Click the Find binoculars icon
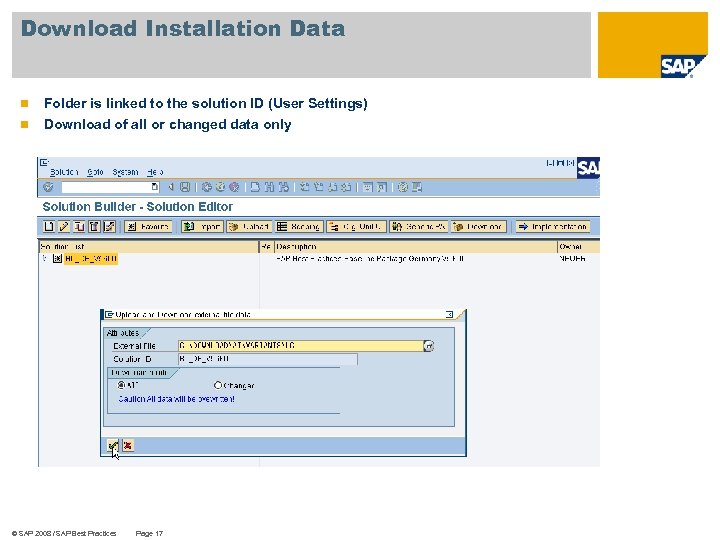720x540 pixels. tap(270, 187)
